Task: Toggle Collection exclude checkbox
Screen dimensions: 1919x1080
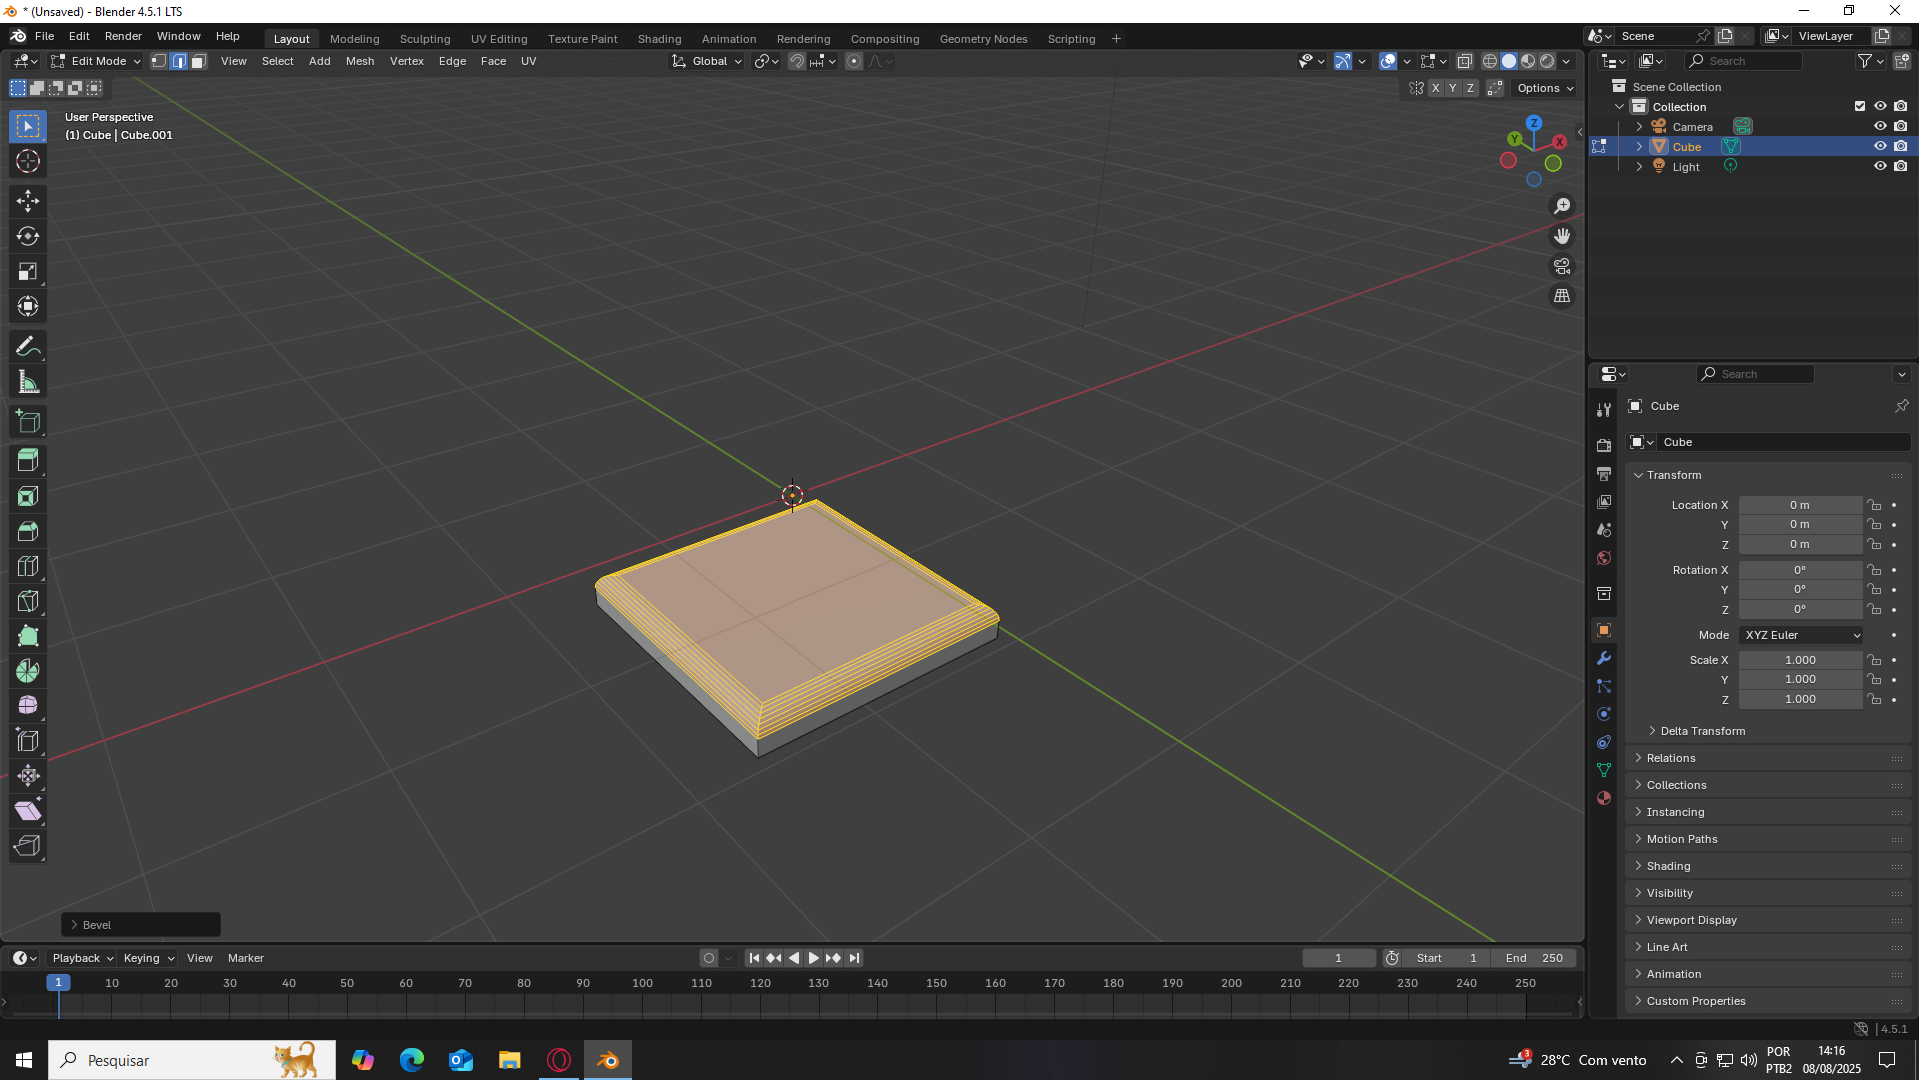Action: (x=1860, y=106)
